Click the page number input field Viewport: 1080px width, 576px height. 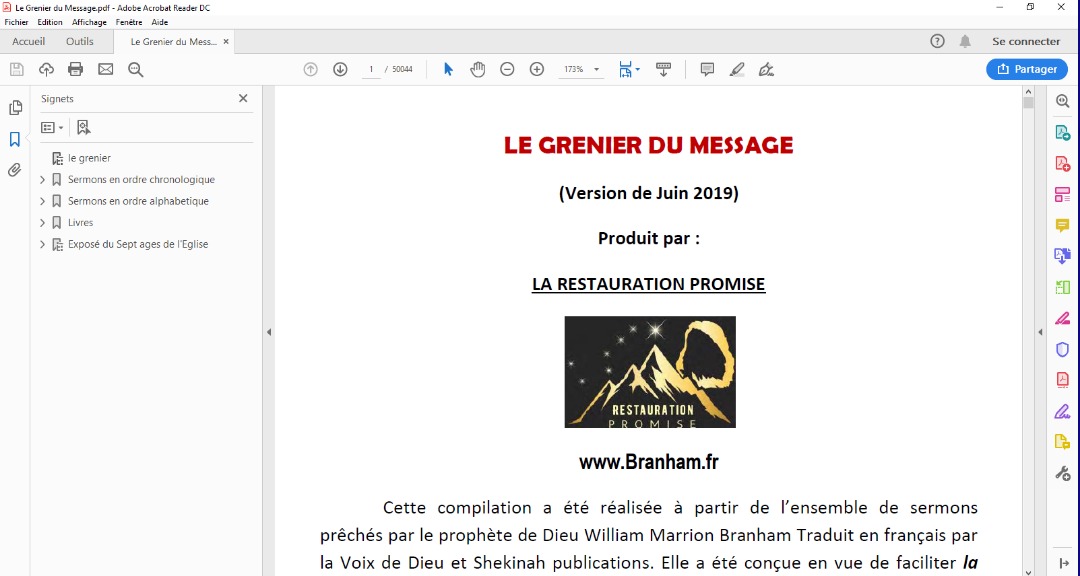(x=371, y=69)
